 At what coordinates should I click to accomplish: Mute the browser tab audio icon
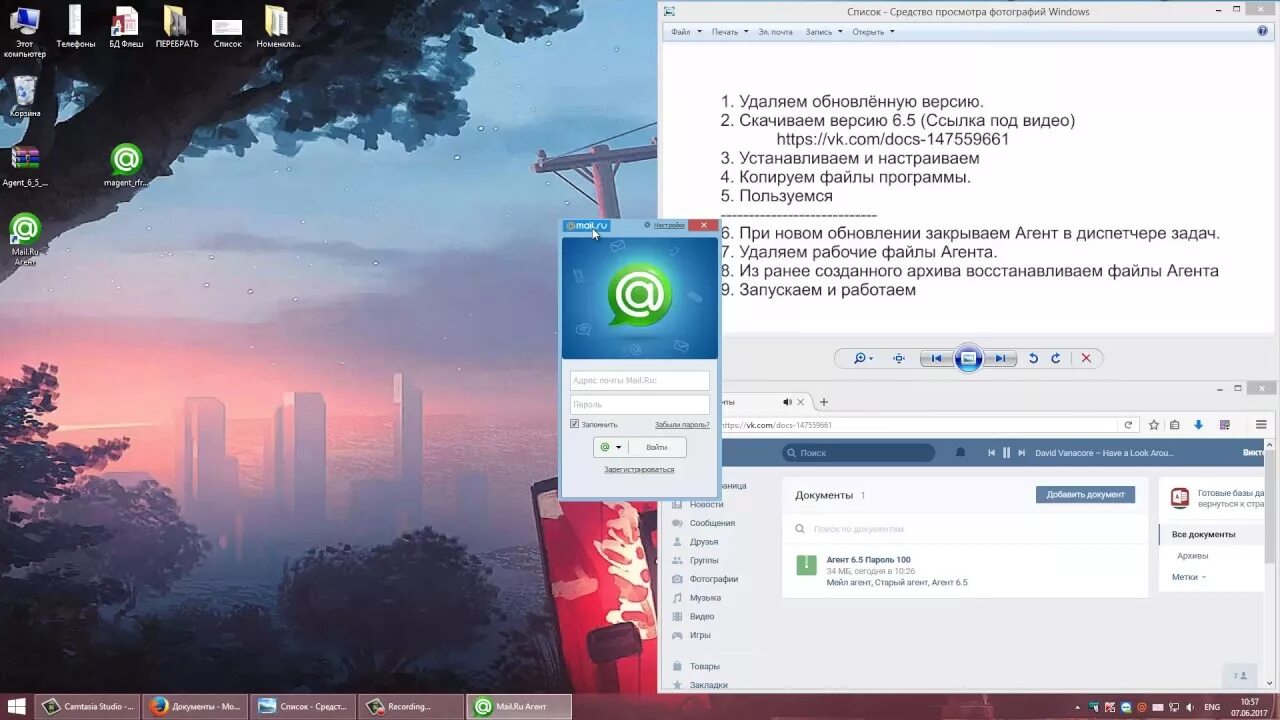788,402
